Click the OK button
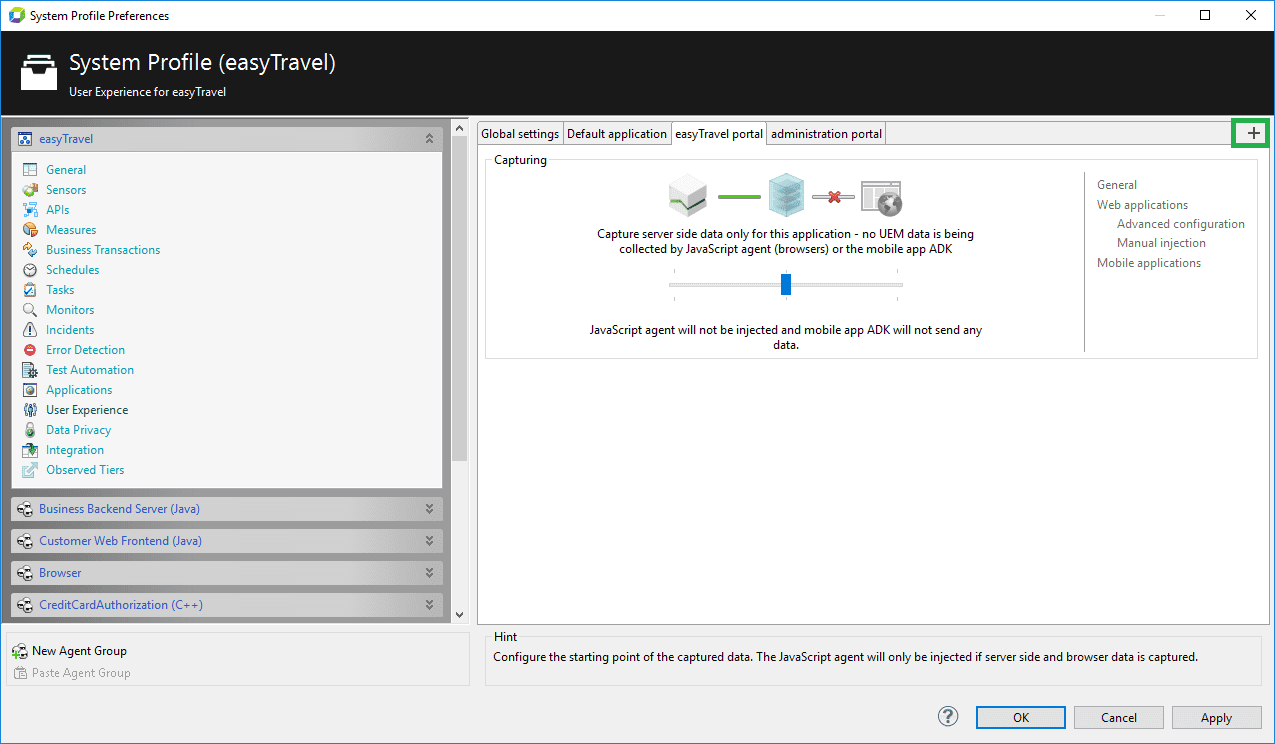Viewport: 1275px width, 744px height. tap(1021, 717)
